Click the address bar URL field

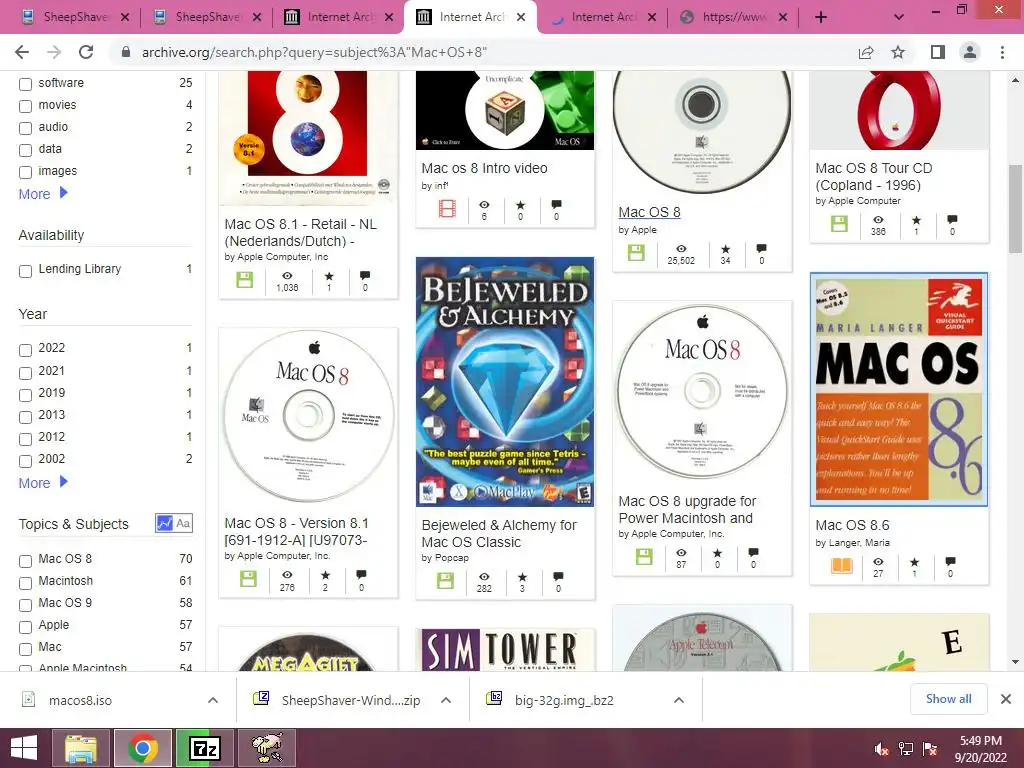pyautogui.click(x=483, y=52)
